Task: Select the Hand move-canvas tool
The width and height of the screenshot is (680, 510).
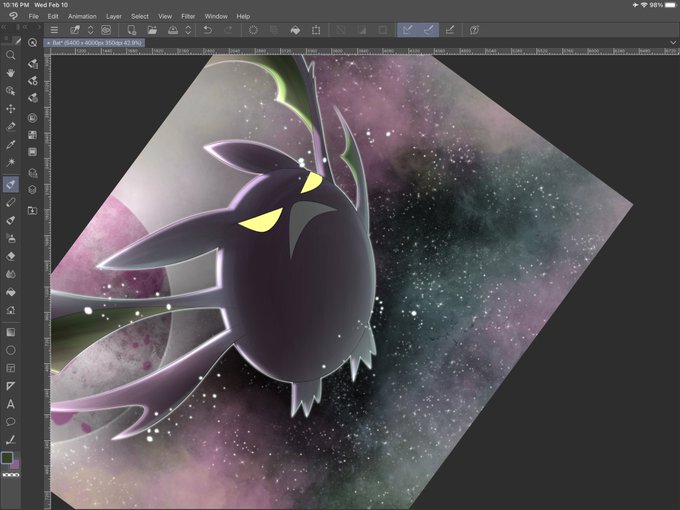Action: (10, 73)
